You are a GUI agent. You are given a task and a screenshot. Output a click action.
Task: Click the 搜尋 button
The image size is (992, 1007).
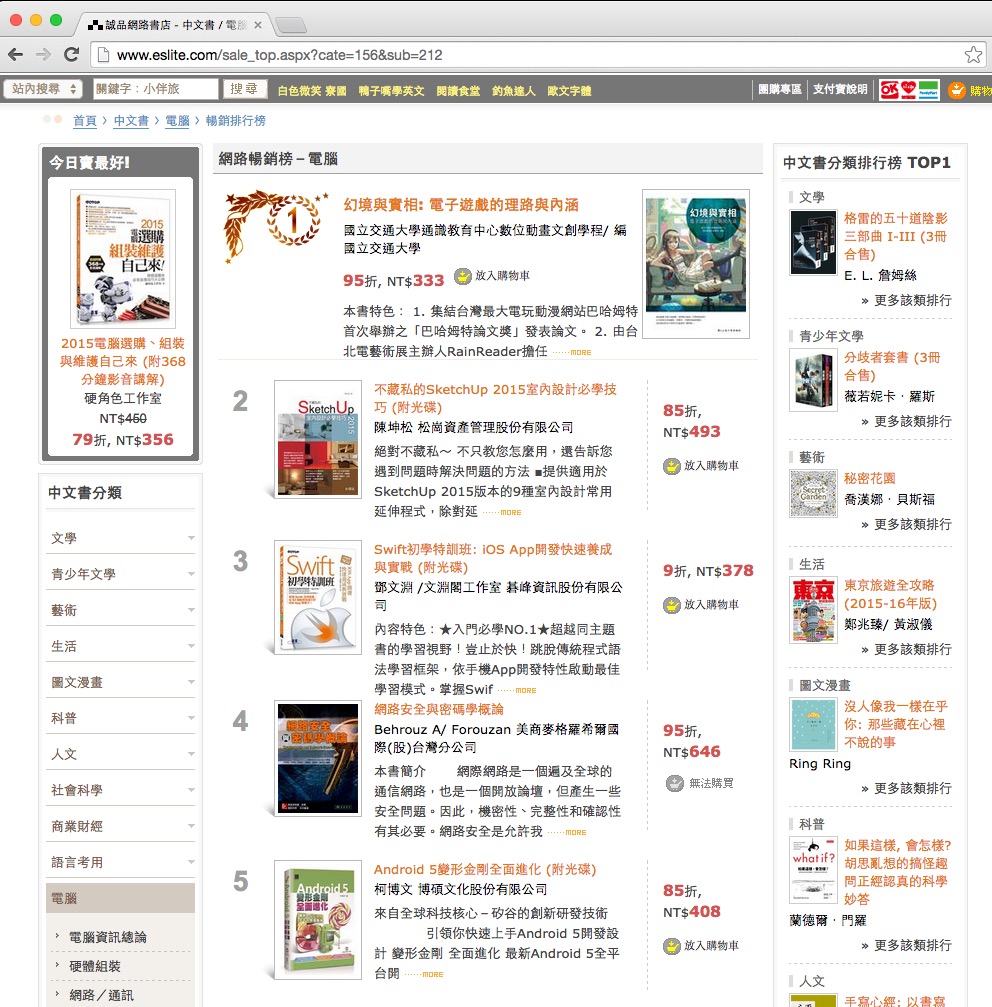pos(245,89)
